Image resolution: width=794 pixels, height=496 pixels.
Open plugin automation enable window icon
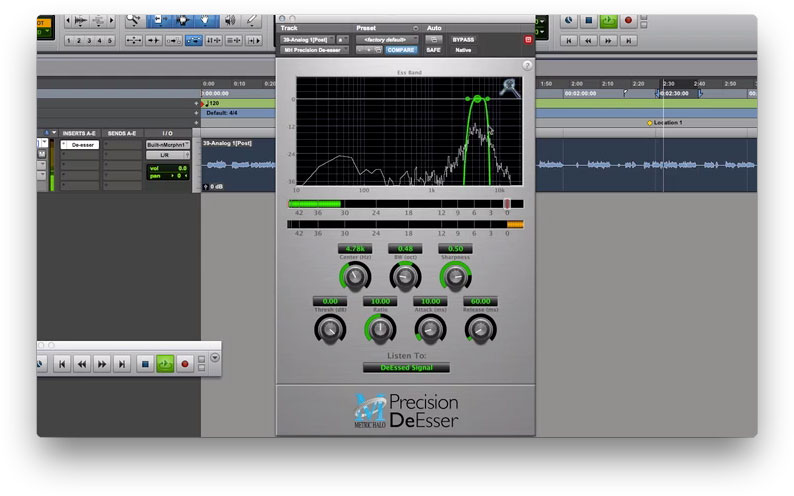433,39
